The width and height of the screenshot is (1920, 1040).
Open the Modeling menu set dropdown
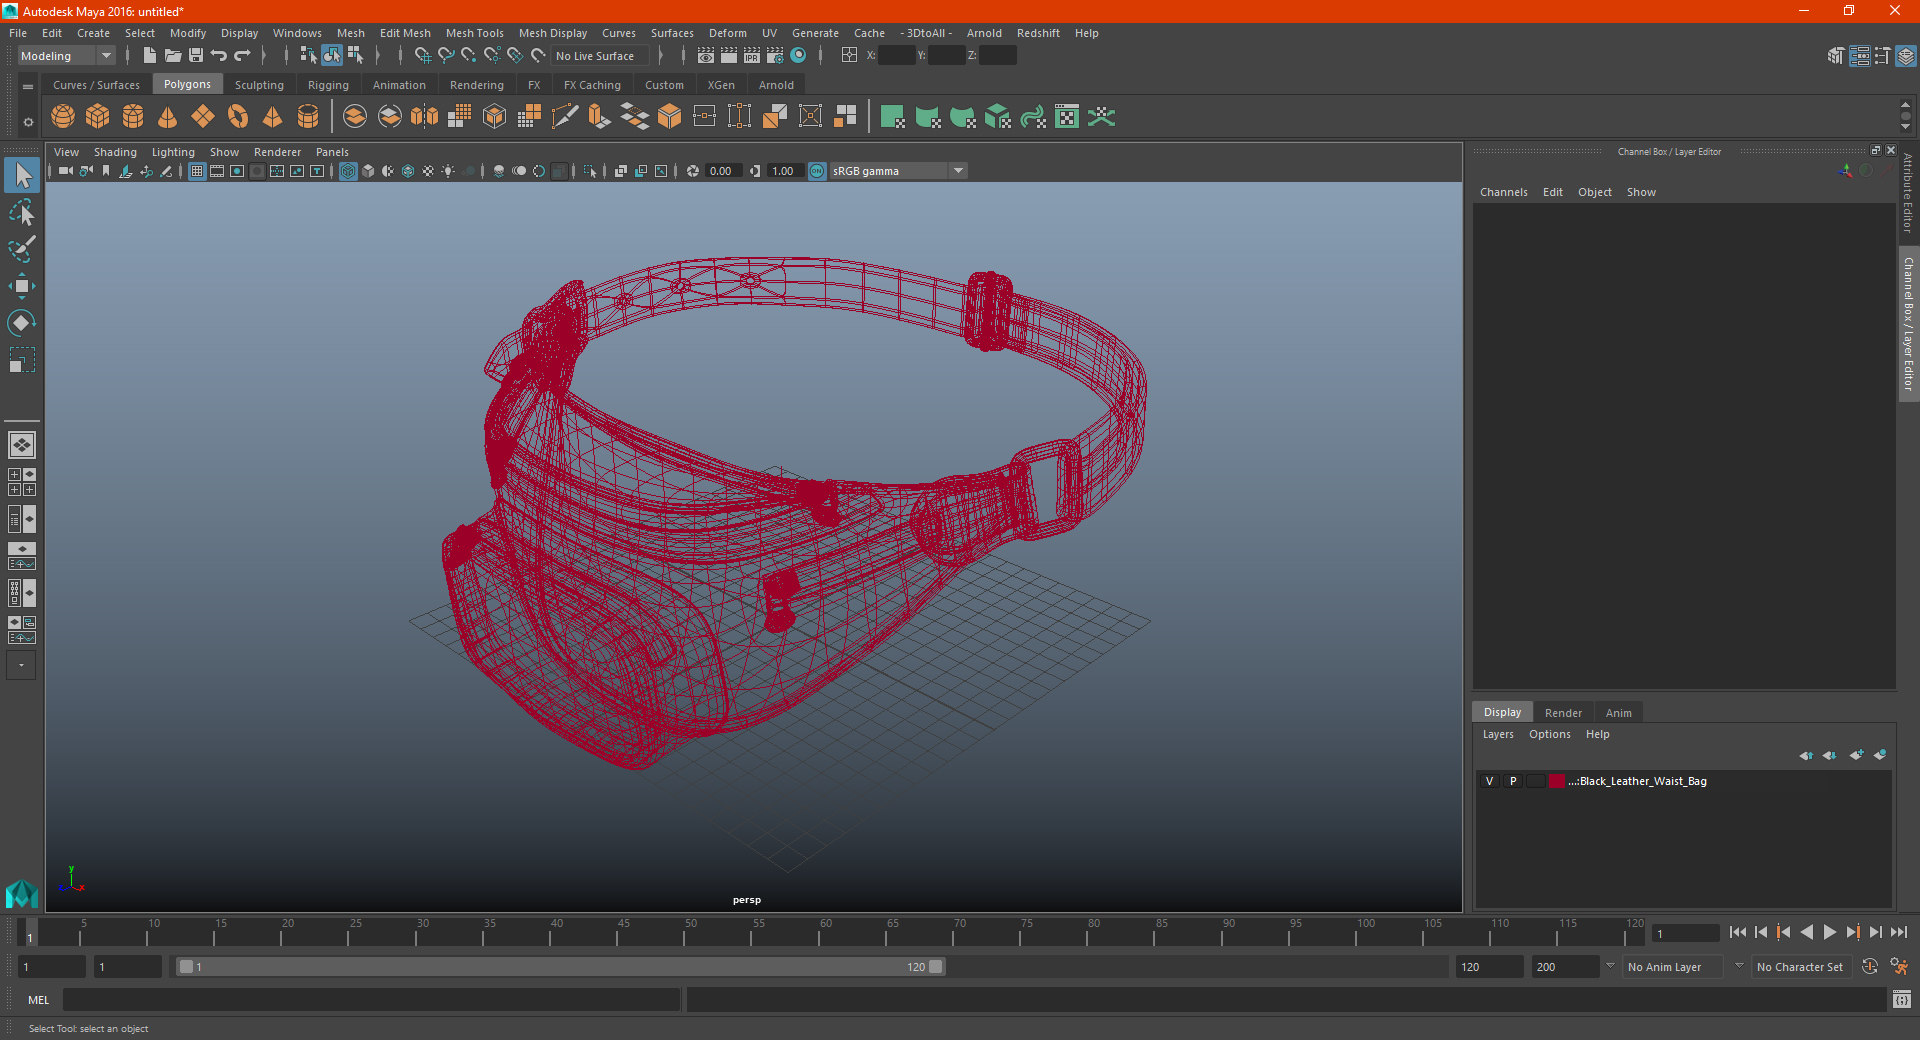coord(67,56)
